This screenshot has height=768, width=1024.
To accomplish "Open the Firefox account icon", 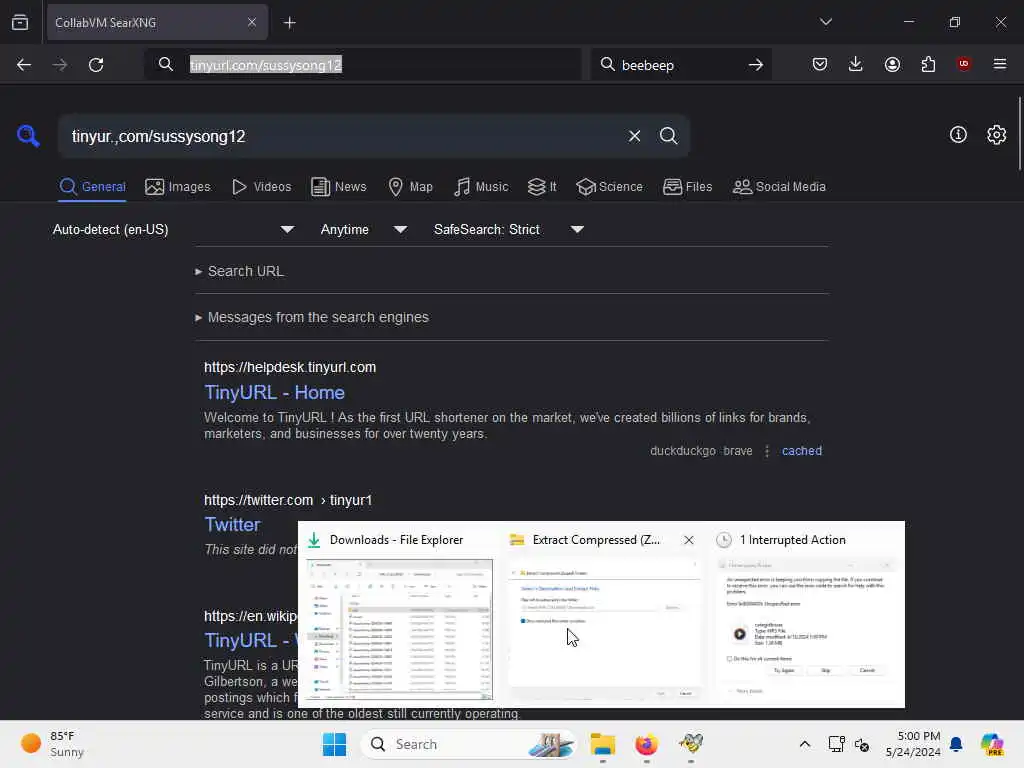I will [892, 64].
